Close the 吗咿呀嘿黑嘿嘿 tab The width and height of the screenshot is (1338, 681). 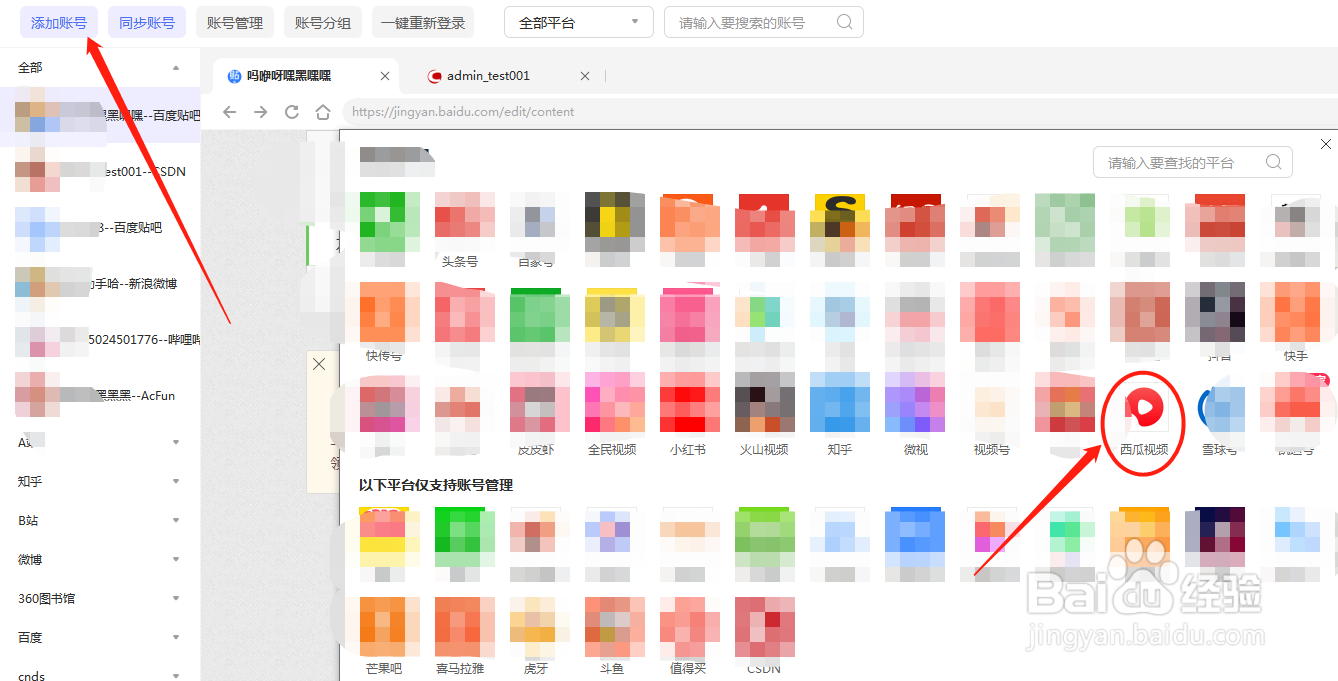coord(385,76)
